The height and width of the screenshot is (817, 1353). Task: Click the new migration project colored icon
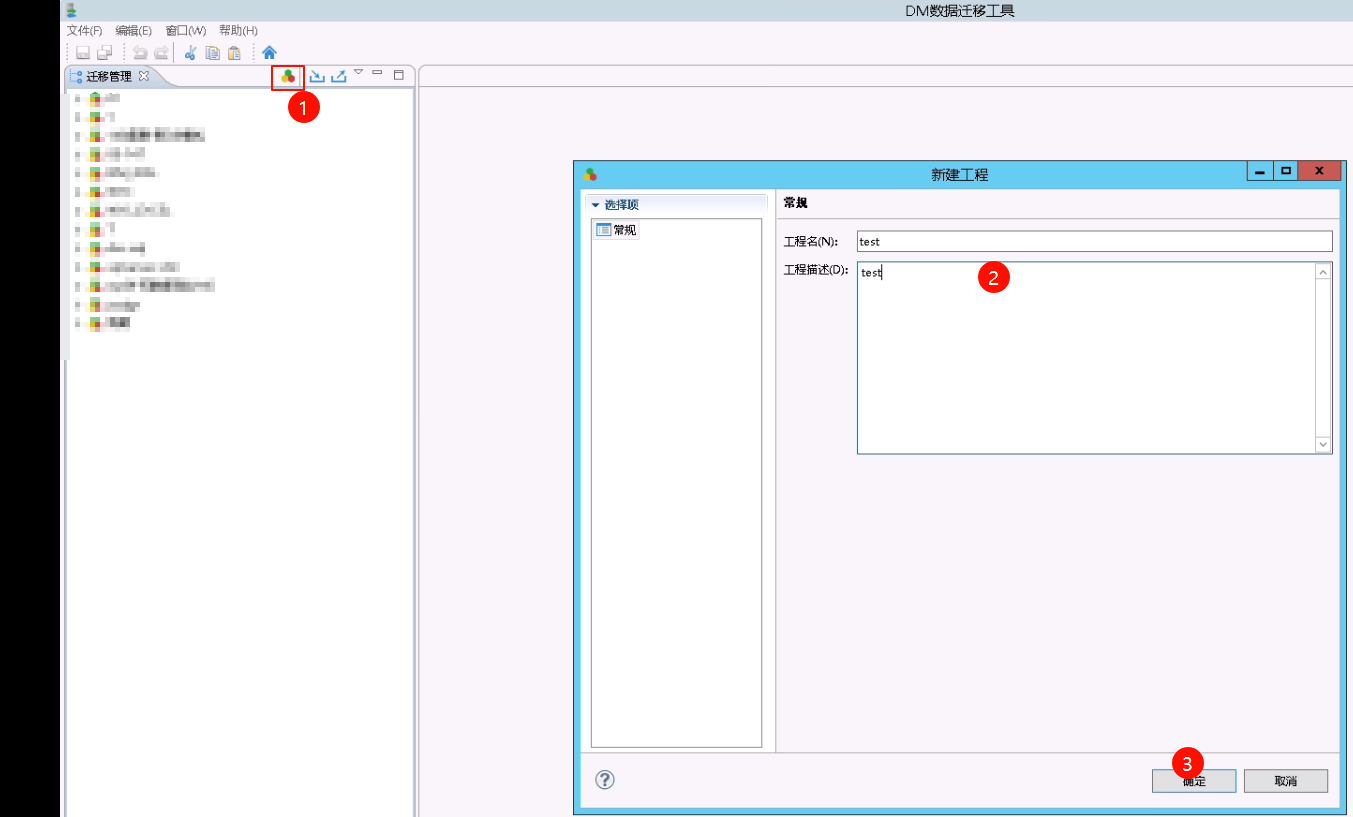(287, 75)
